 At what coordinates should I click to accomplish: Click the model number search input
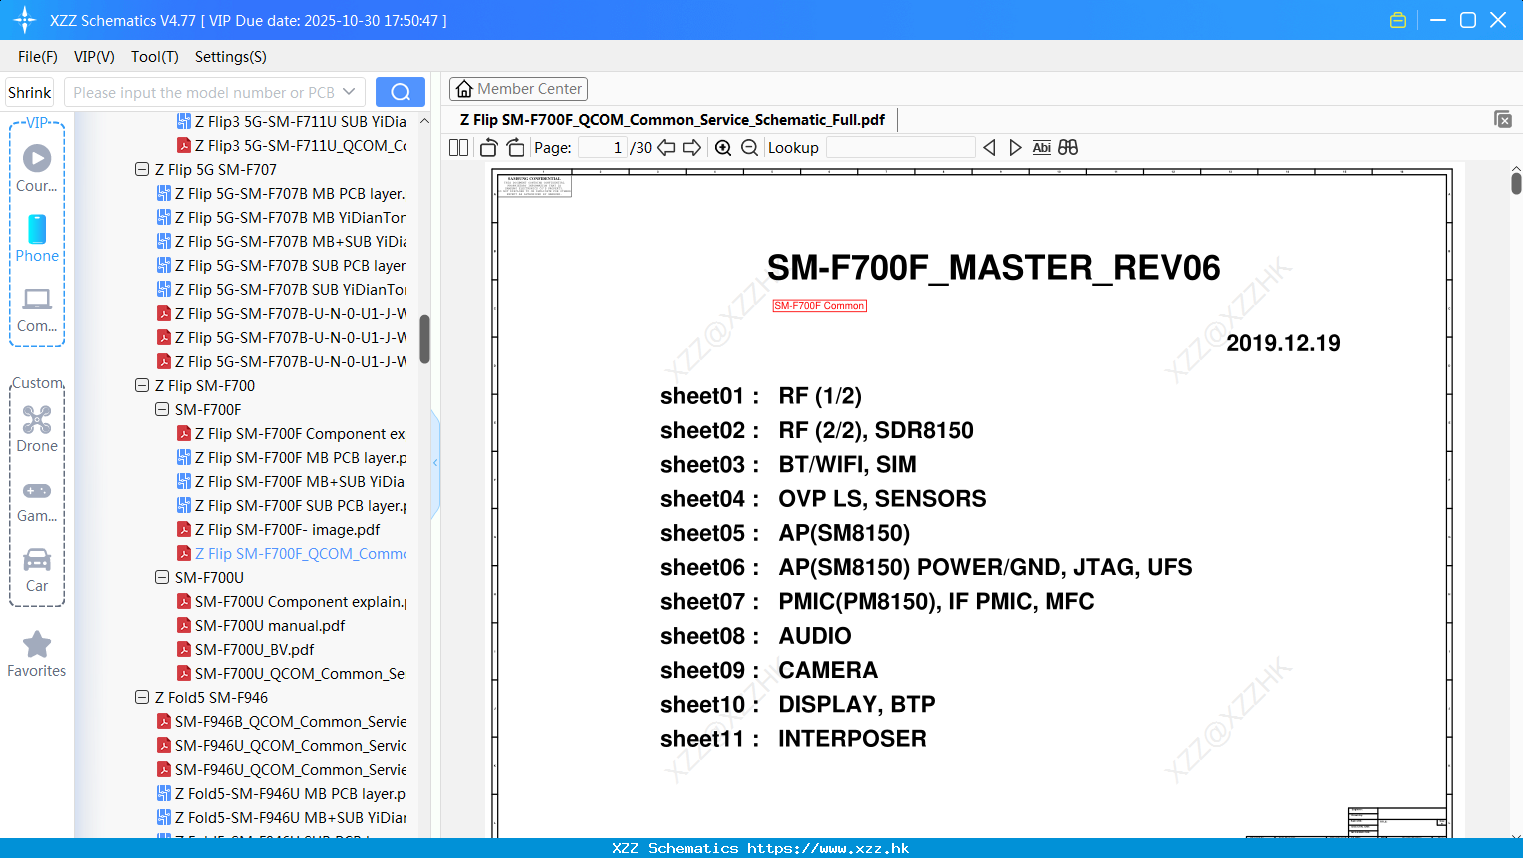(204, 92)
